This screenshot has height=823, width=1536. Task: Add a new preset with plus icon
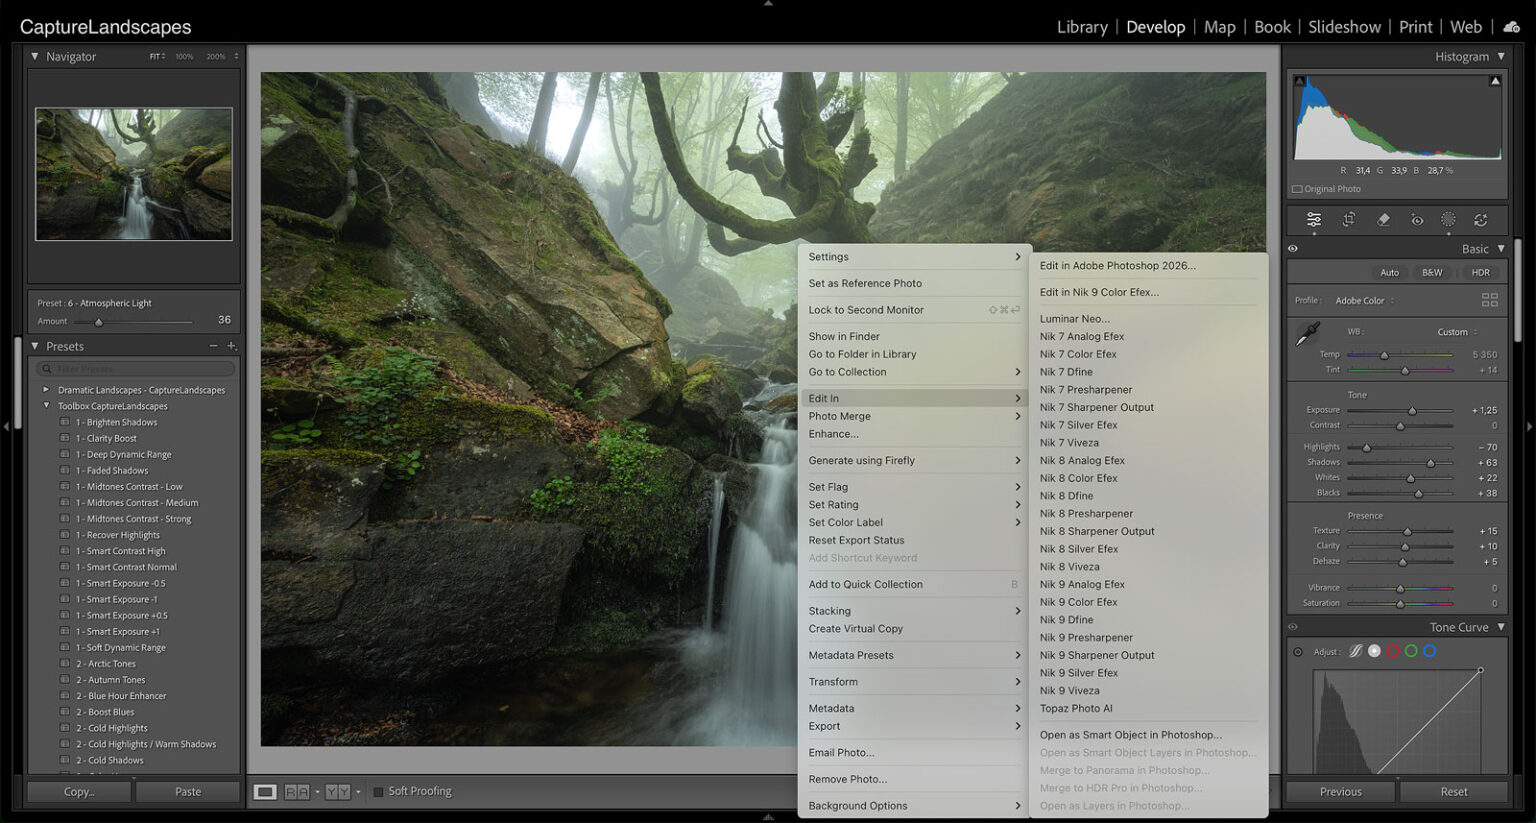pos(231,346)
